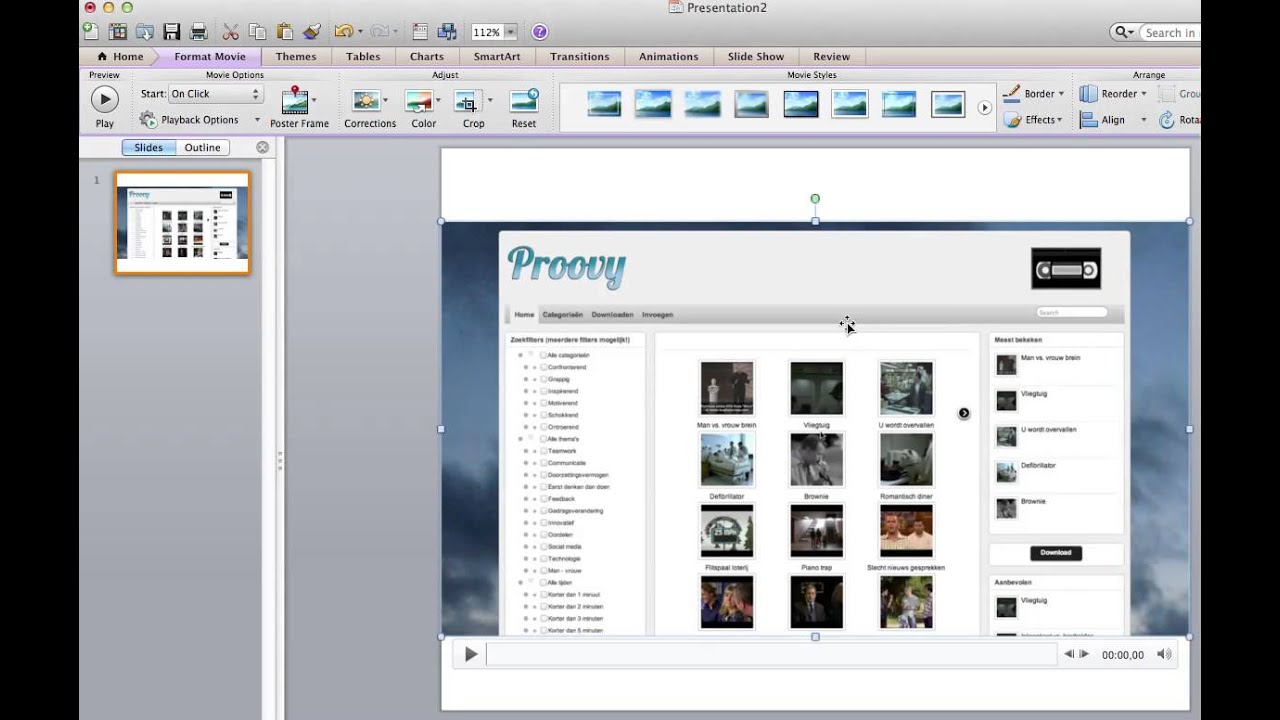Screen dimensions: 1280x720
Task: Open the Review tab
Action: pos(832,57)
